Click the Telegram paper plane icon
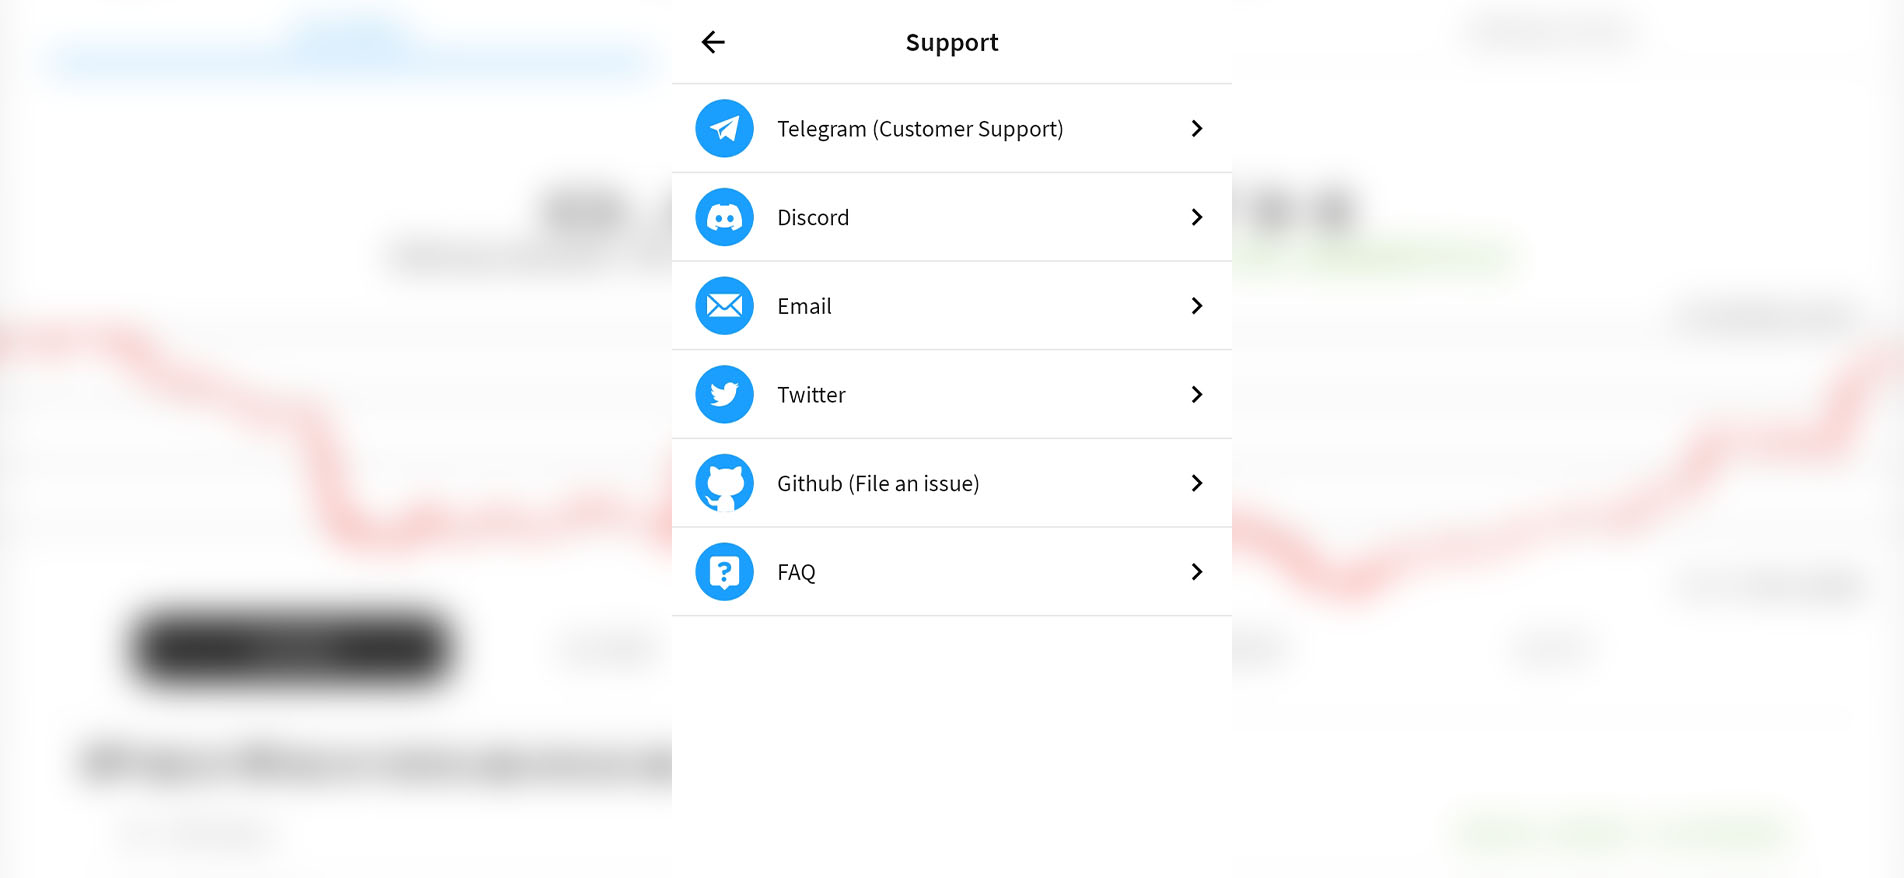The height and width of the screenshot is (878, 1904). (x=724, y=128)
